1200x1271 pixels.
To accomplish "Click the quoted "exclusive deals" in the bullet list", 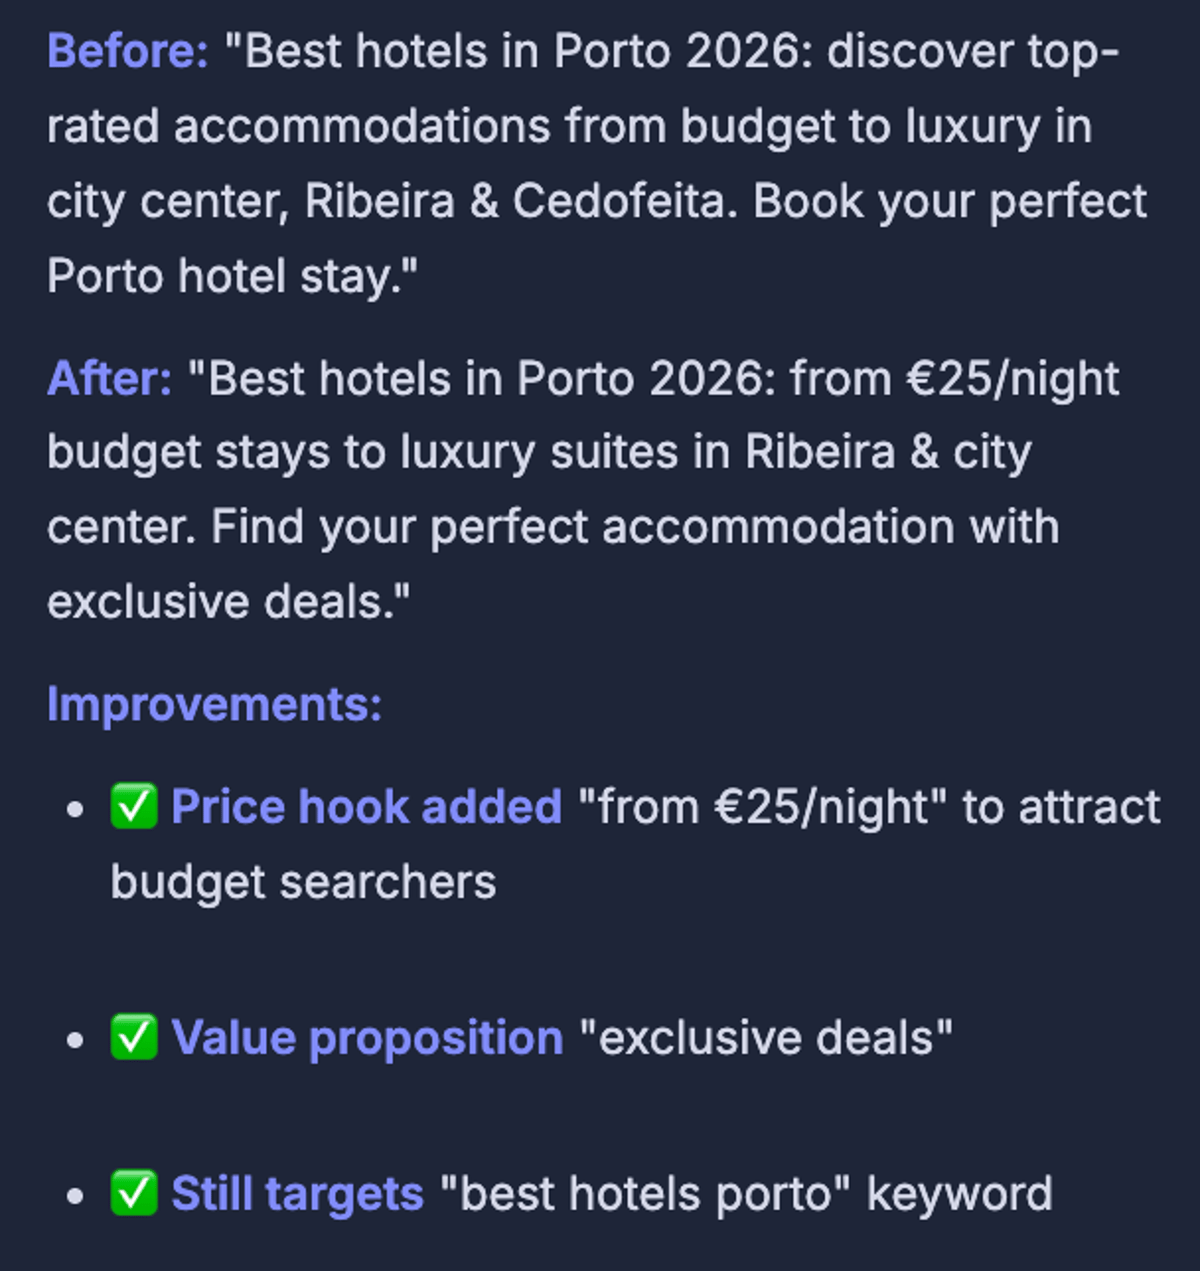I will pos(766,1038).
